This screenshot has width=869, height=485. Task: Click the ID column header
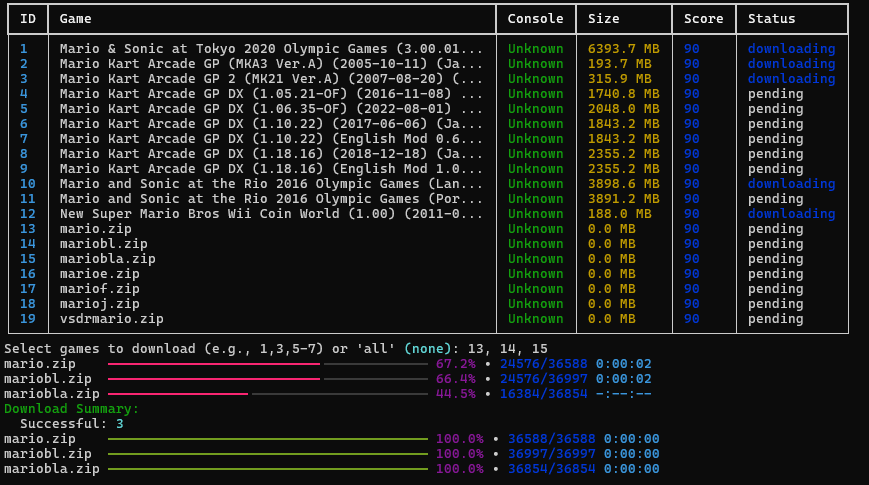coord(28,19)
